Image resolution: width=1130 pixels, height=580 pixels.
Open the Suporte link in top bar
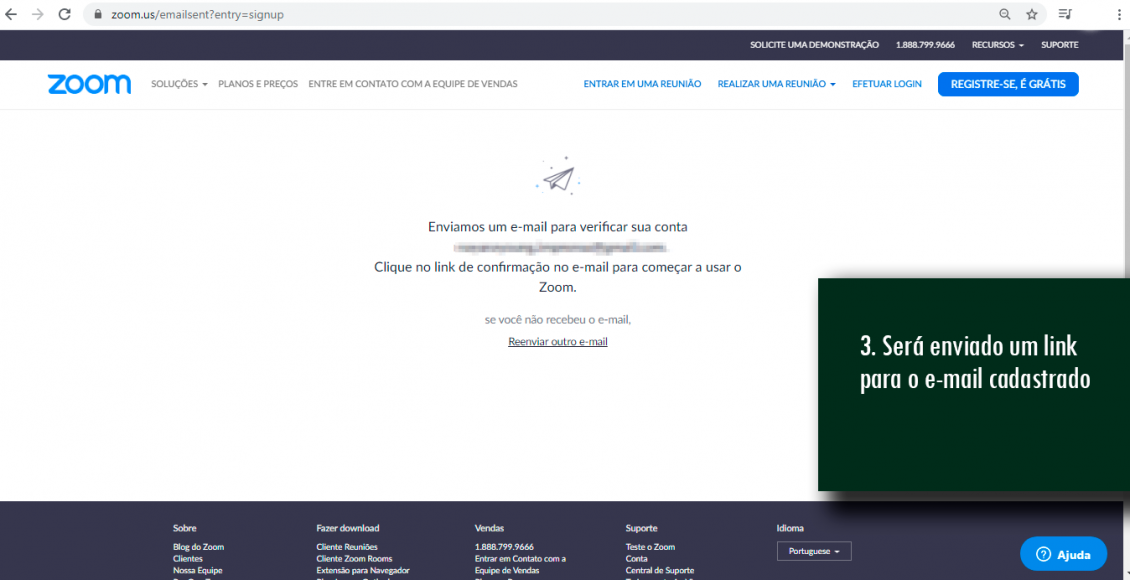pos(1059,45)
